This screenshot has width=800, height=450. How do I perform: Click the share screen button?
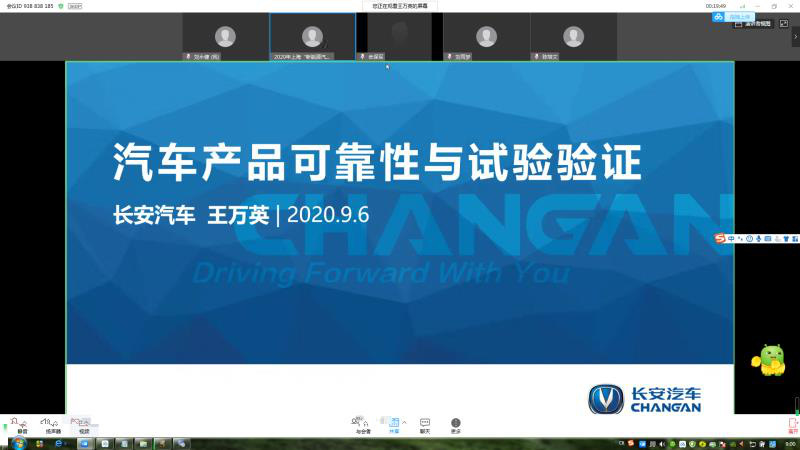[x=394, y=425]
